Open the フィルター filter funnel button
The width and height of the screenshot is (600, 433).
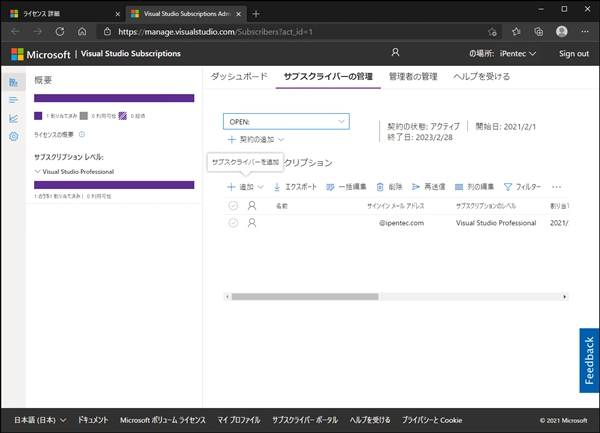click(522, 187)
